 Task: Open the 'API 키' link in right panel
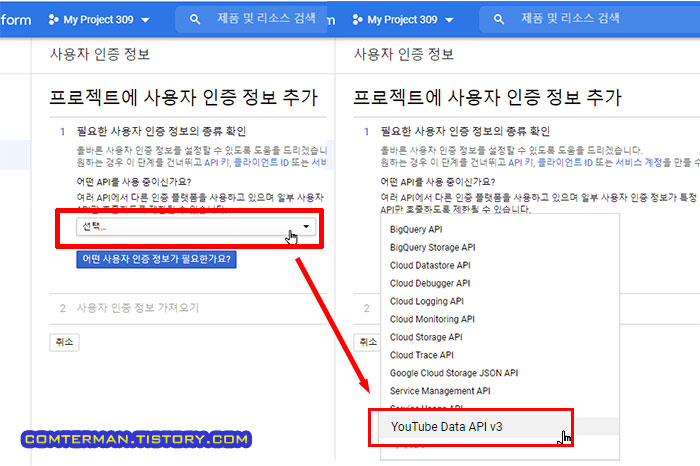tap(521, 162)
